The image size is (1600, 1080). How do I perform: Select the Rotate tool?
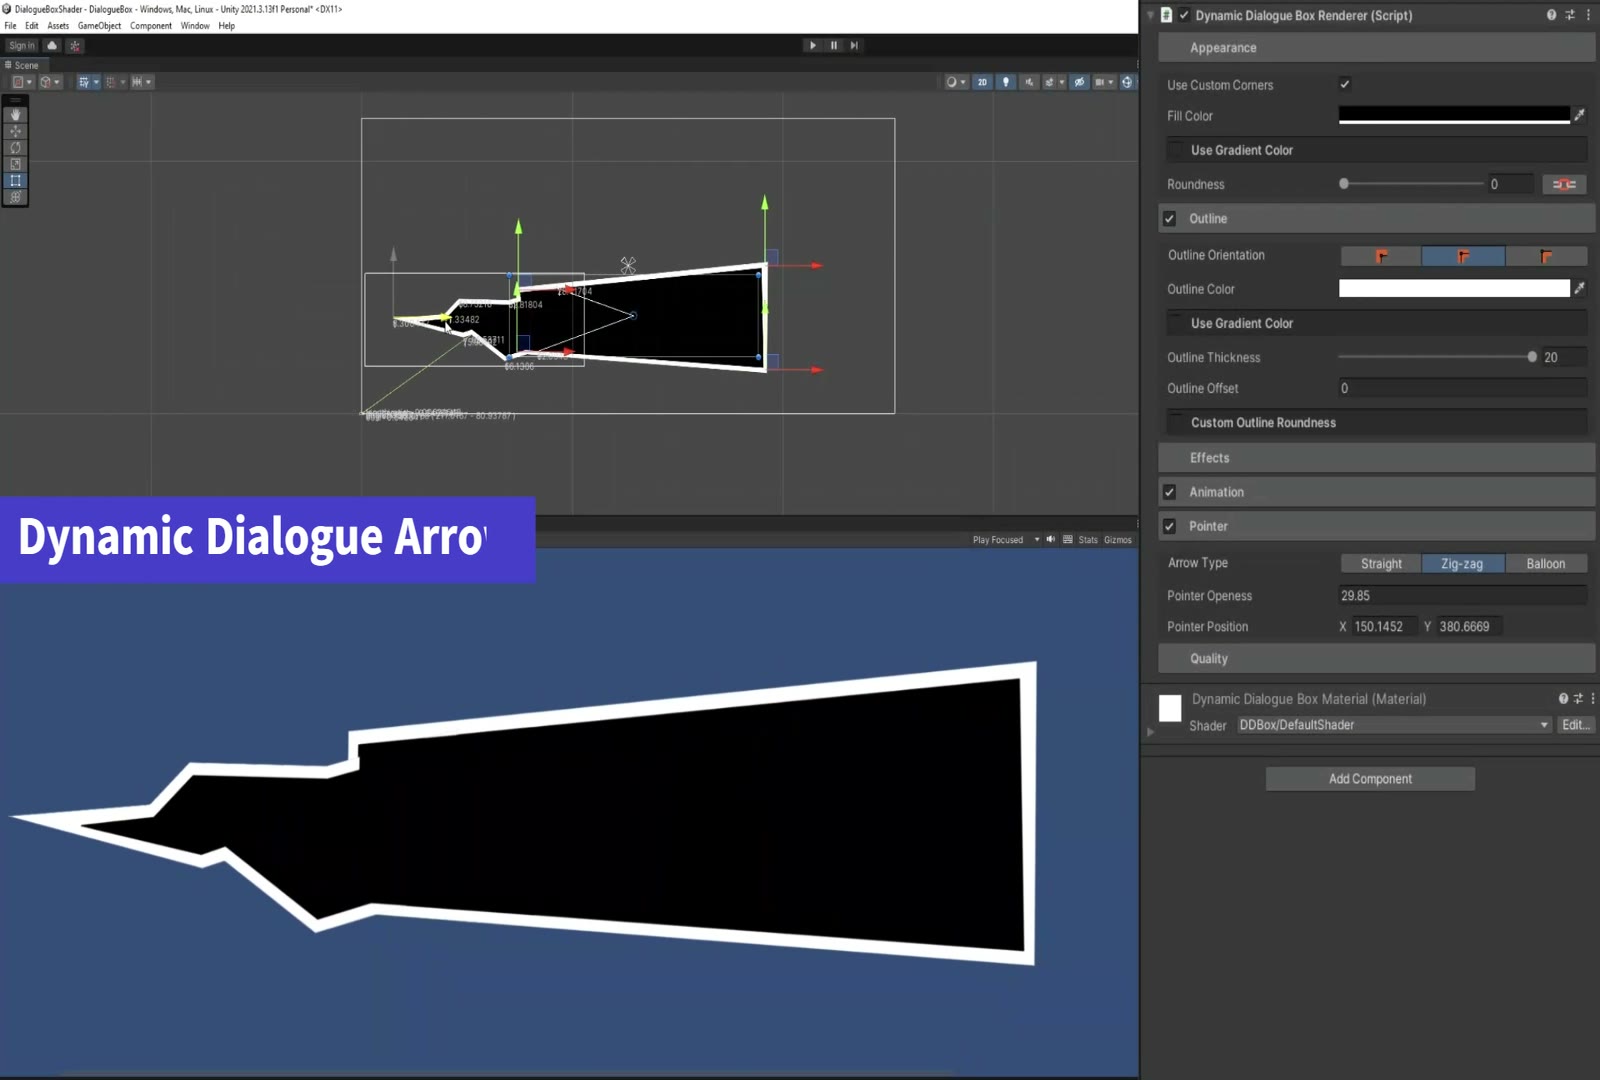coord(15,148)
